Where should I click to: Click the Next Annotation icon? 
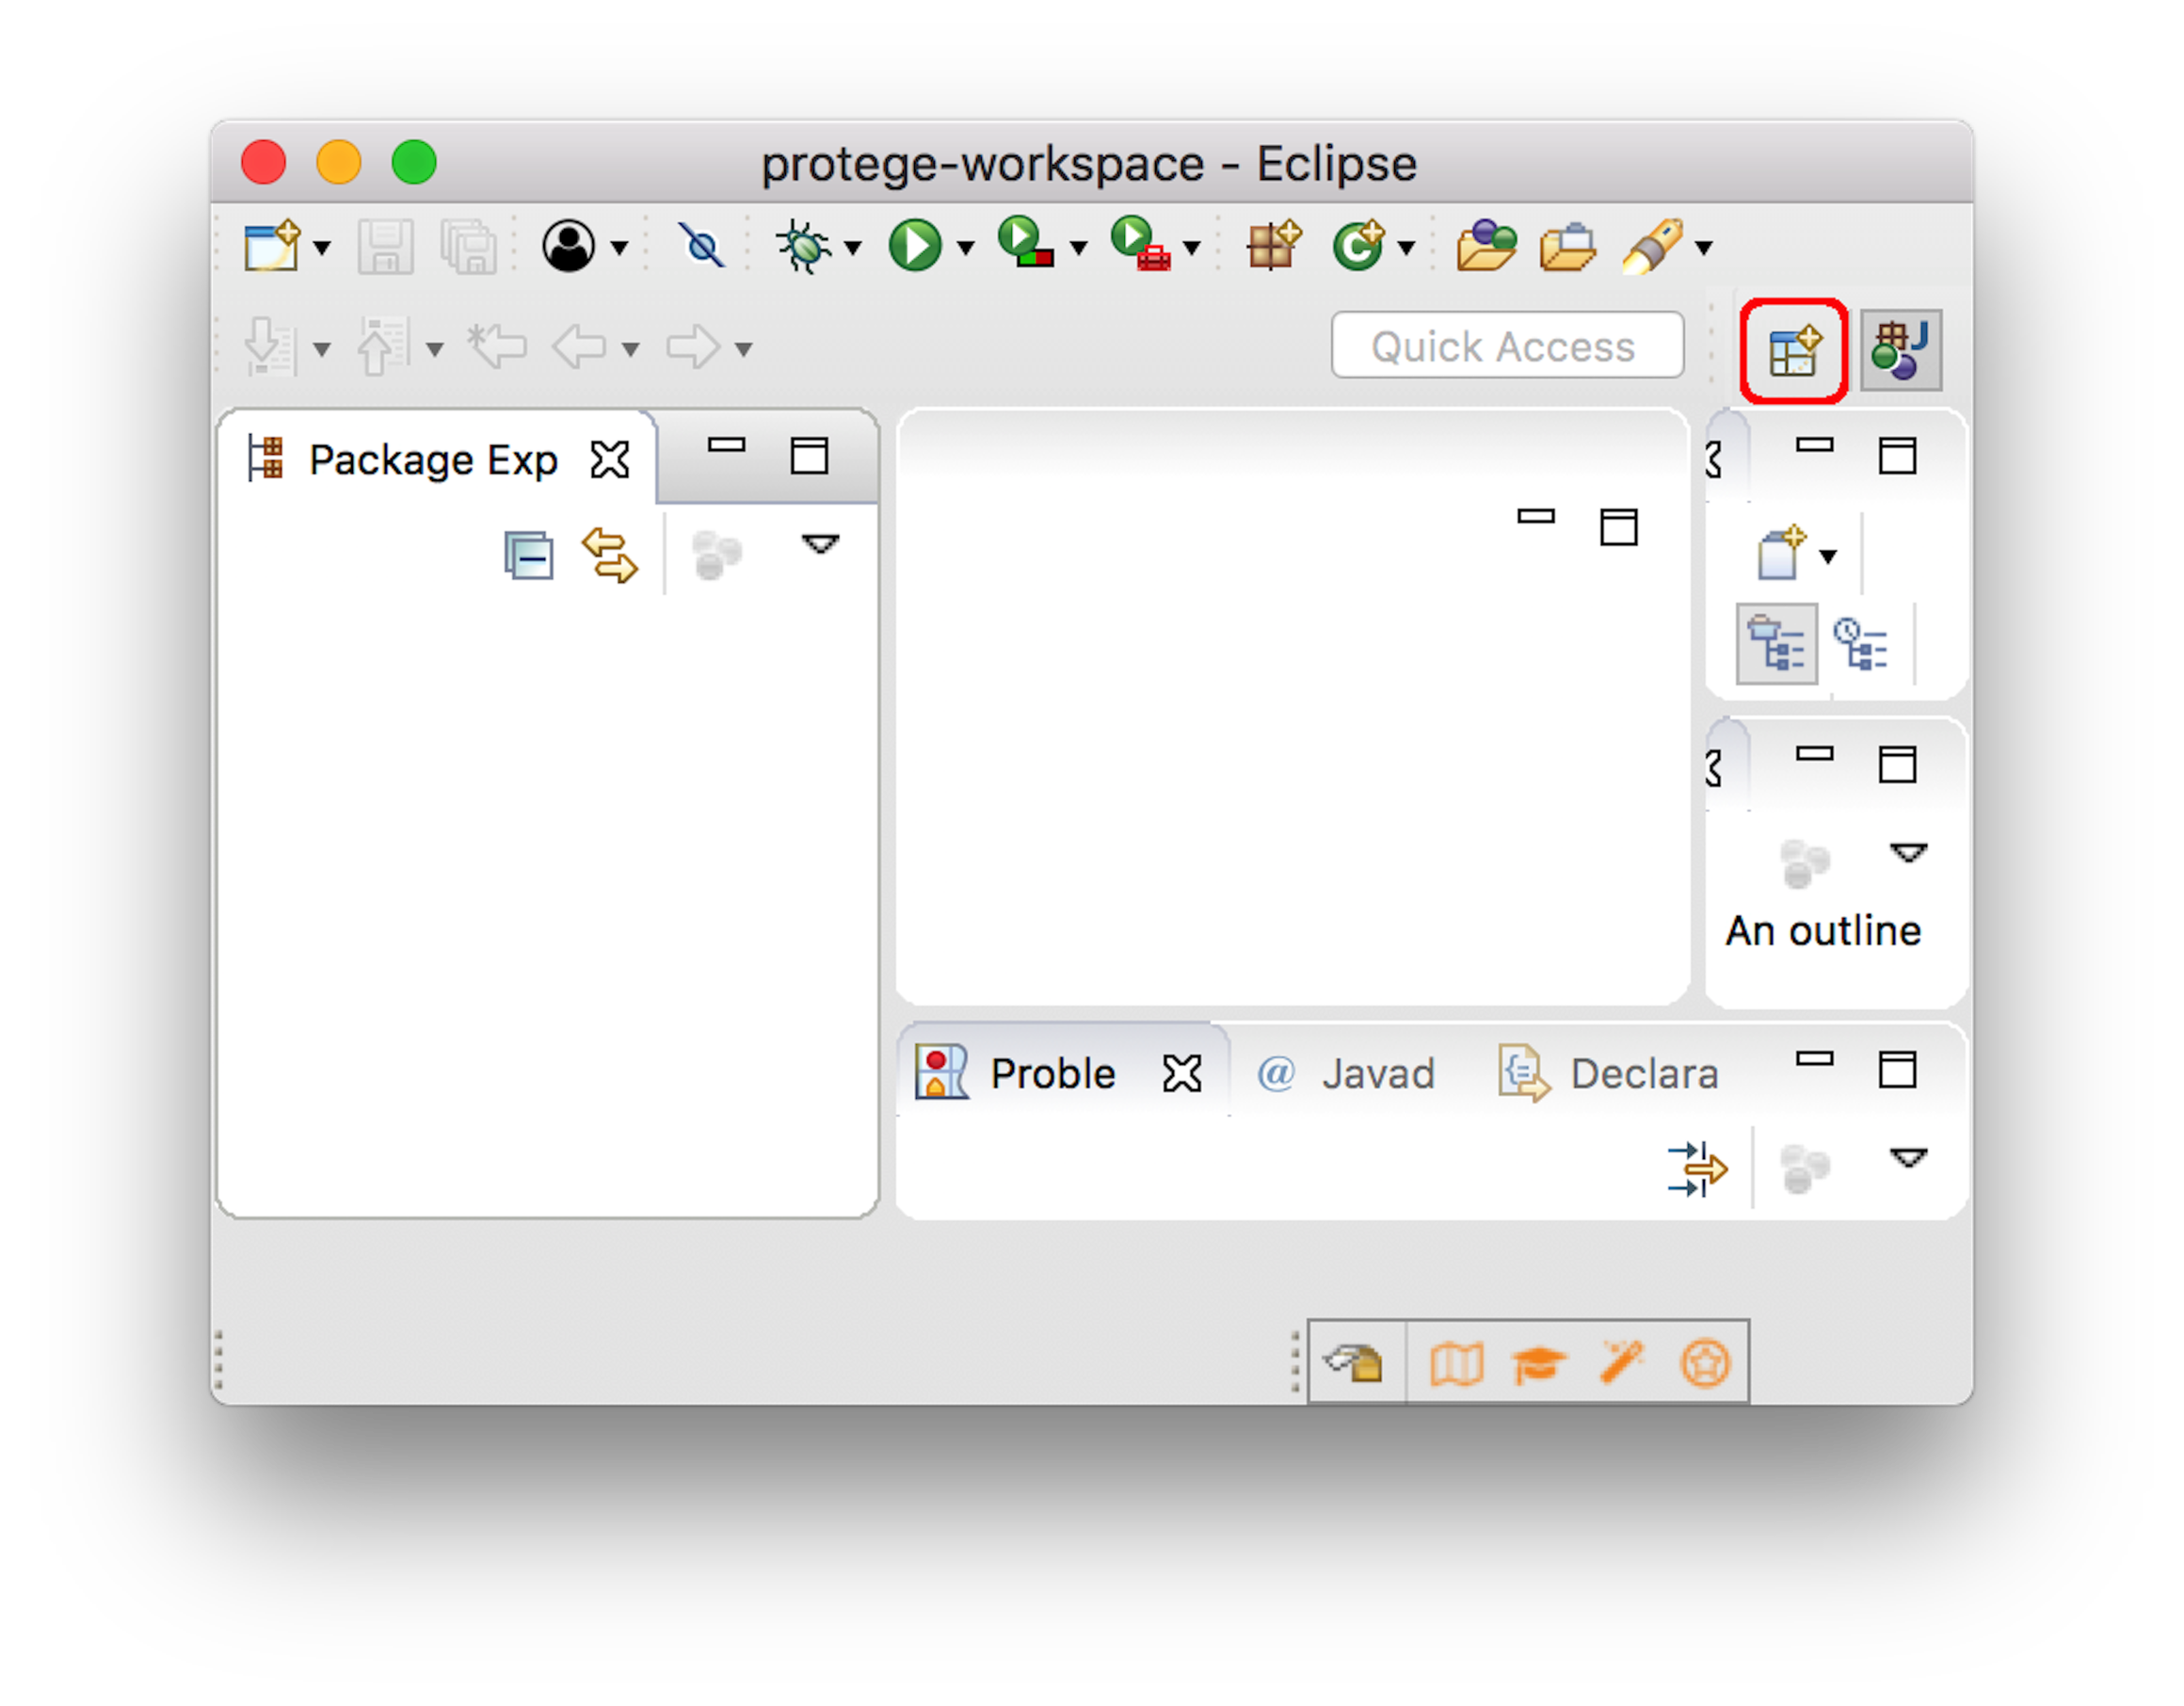tap(270, 347)
